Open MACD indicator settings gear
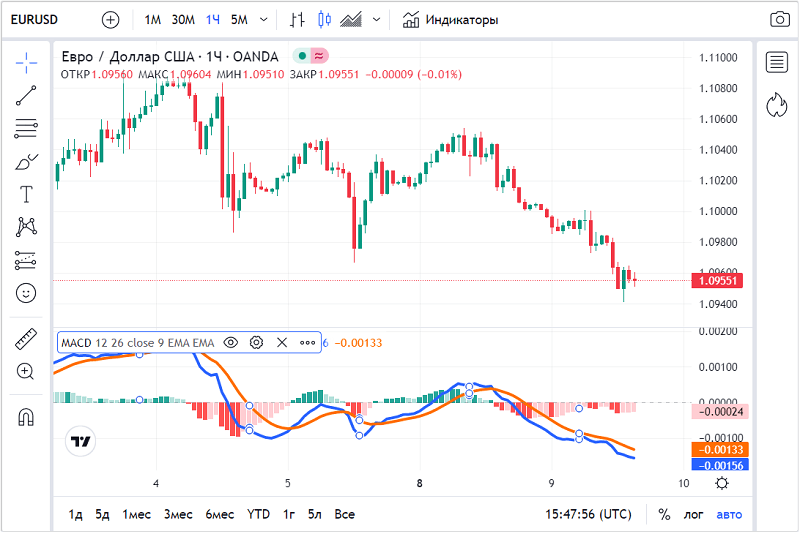800x534 pixels. pyautogui.click(x=257, y=343)
